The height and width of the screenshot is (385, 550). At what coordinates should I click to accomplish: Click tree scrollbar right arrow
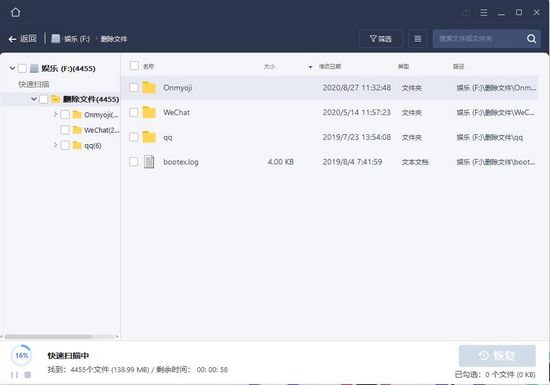(x=117, y=337)
